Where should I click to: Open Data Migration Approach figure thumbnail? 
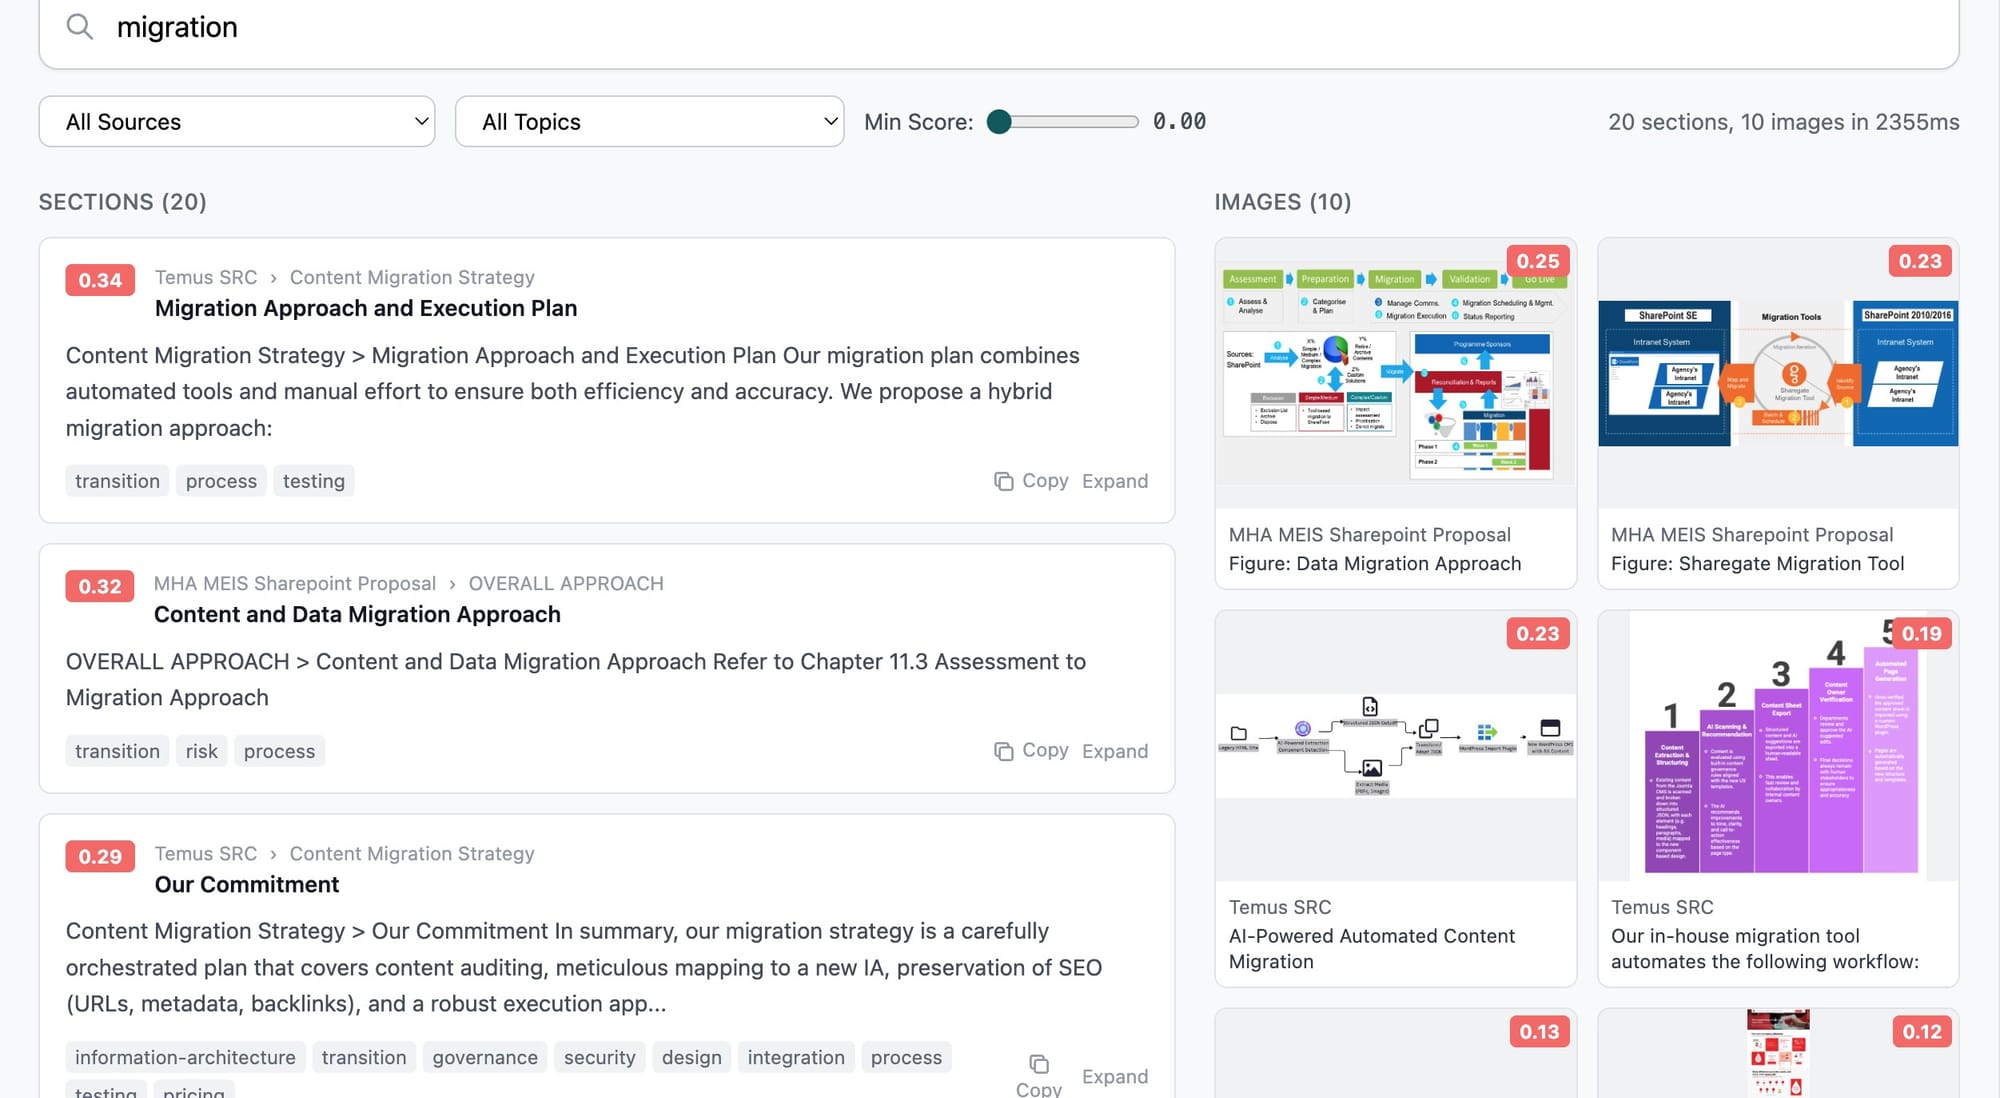pos(1395,373)
